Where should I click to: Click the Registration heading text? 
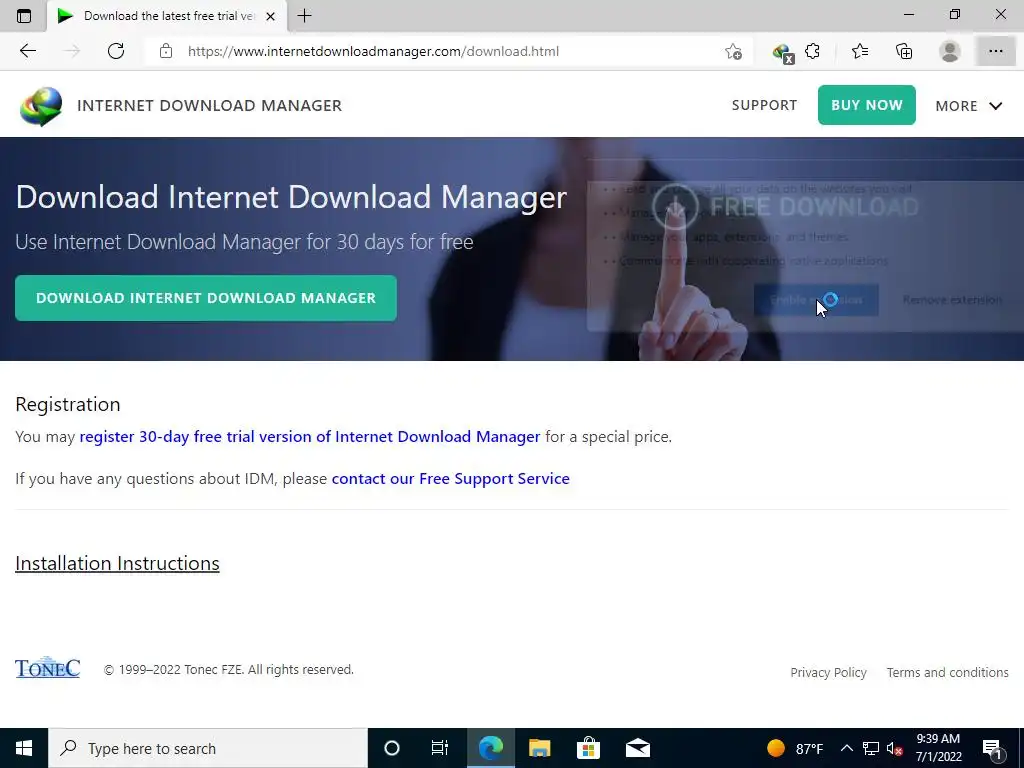68,404
